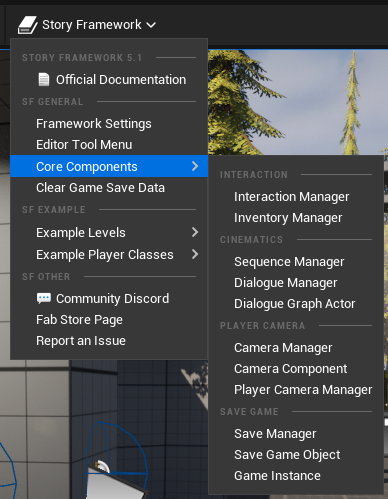Open the Dialogue Manager
Viewport: 388px width, 499px height.
tap(296, 283)
